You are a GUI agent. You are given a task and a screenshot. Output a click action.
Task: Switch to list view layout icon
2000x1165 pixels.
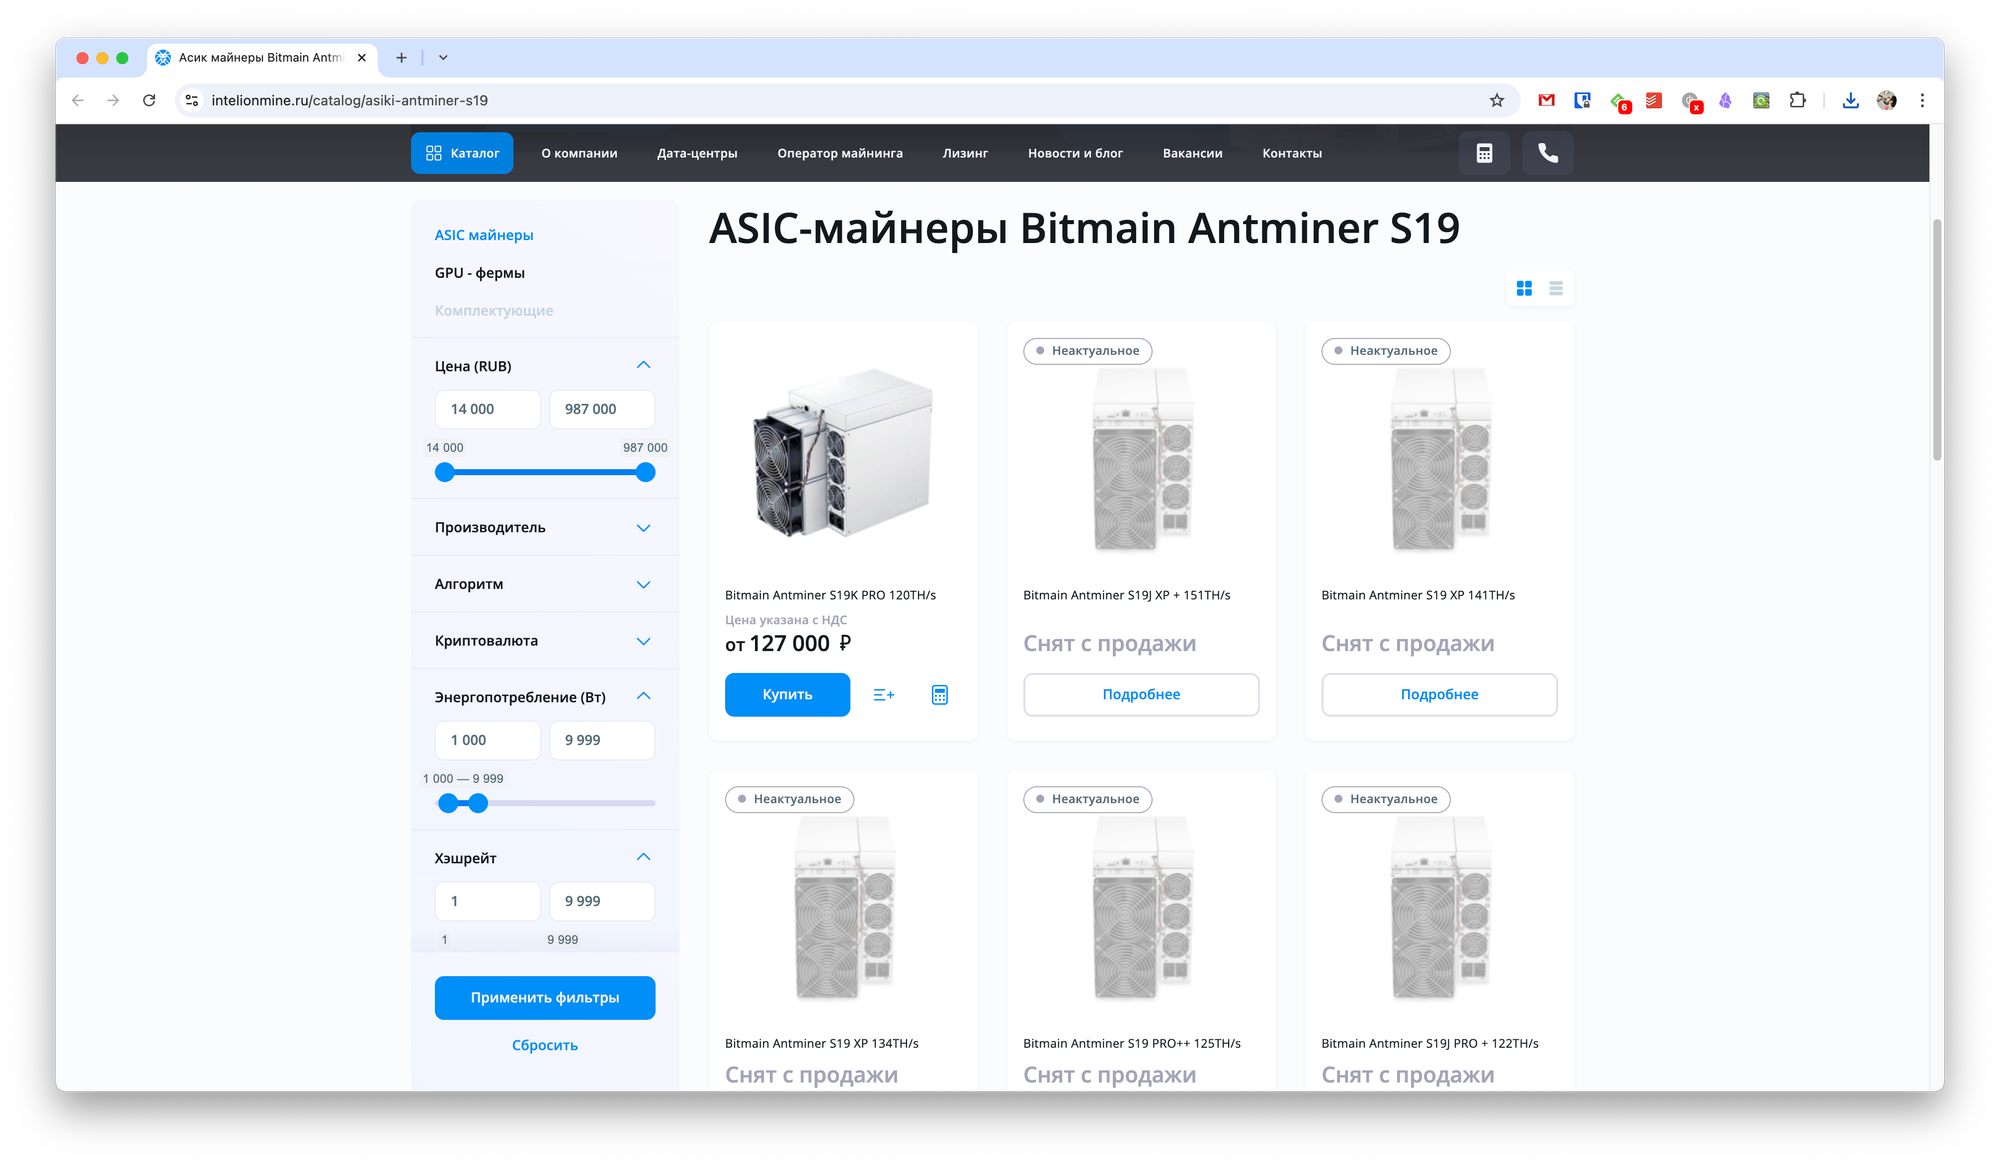[x=1556, y=288]
